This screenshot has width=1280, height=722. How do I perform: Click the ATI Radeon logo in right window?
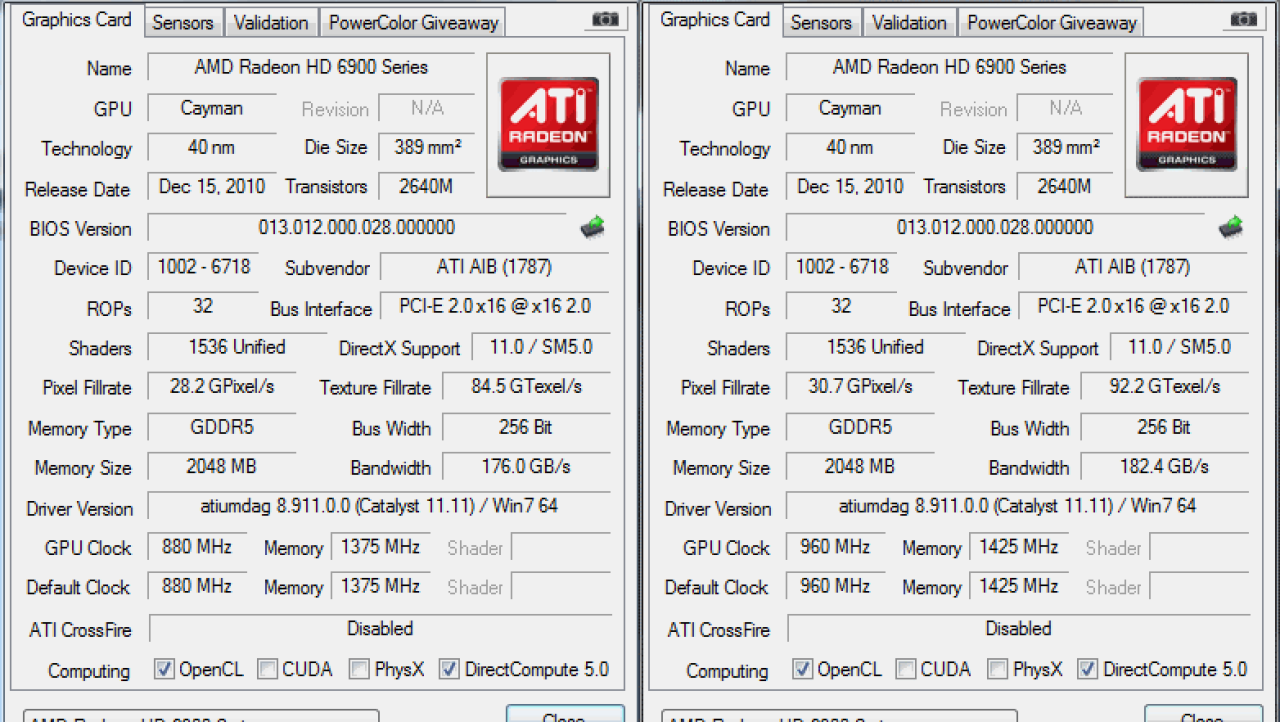[x=1186, y=124]
